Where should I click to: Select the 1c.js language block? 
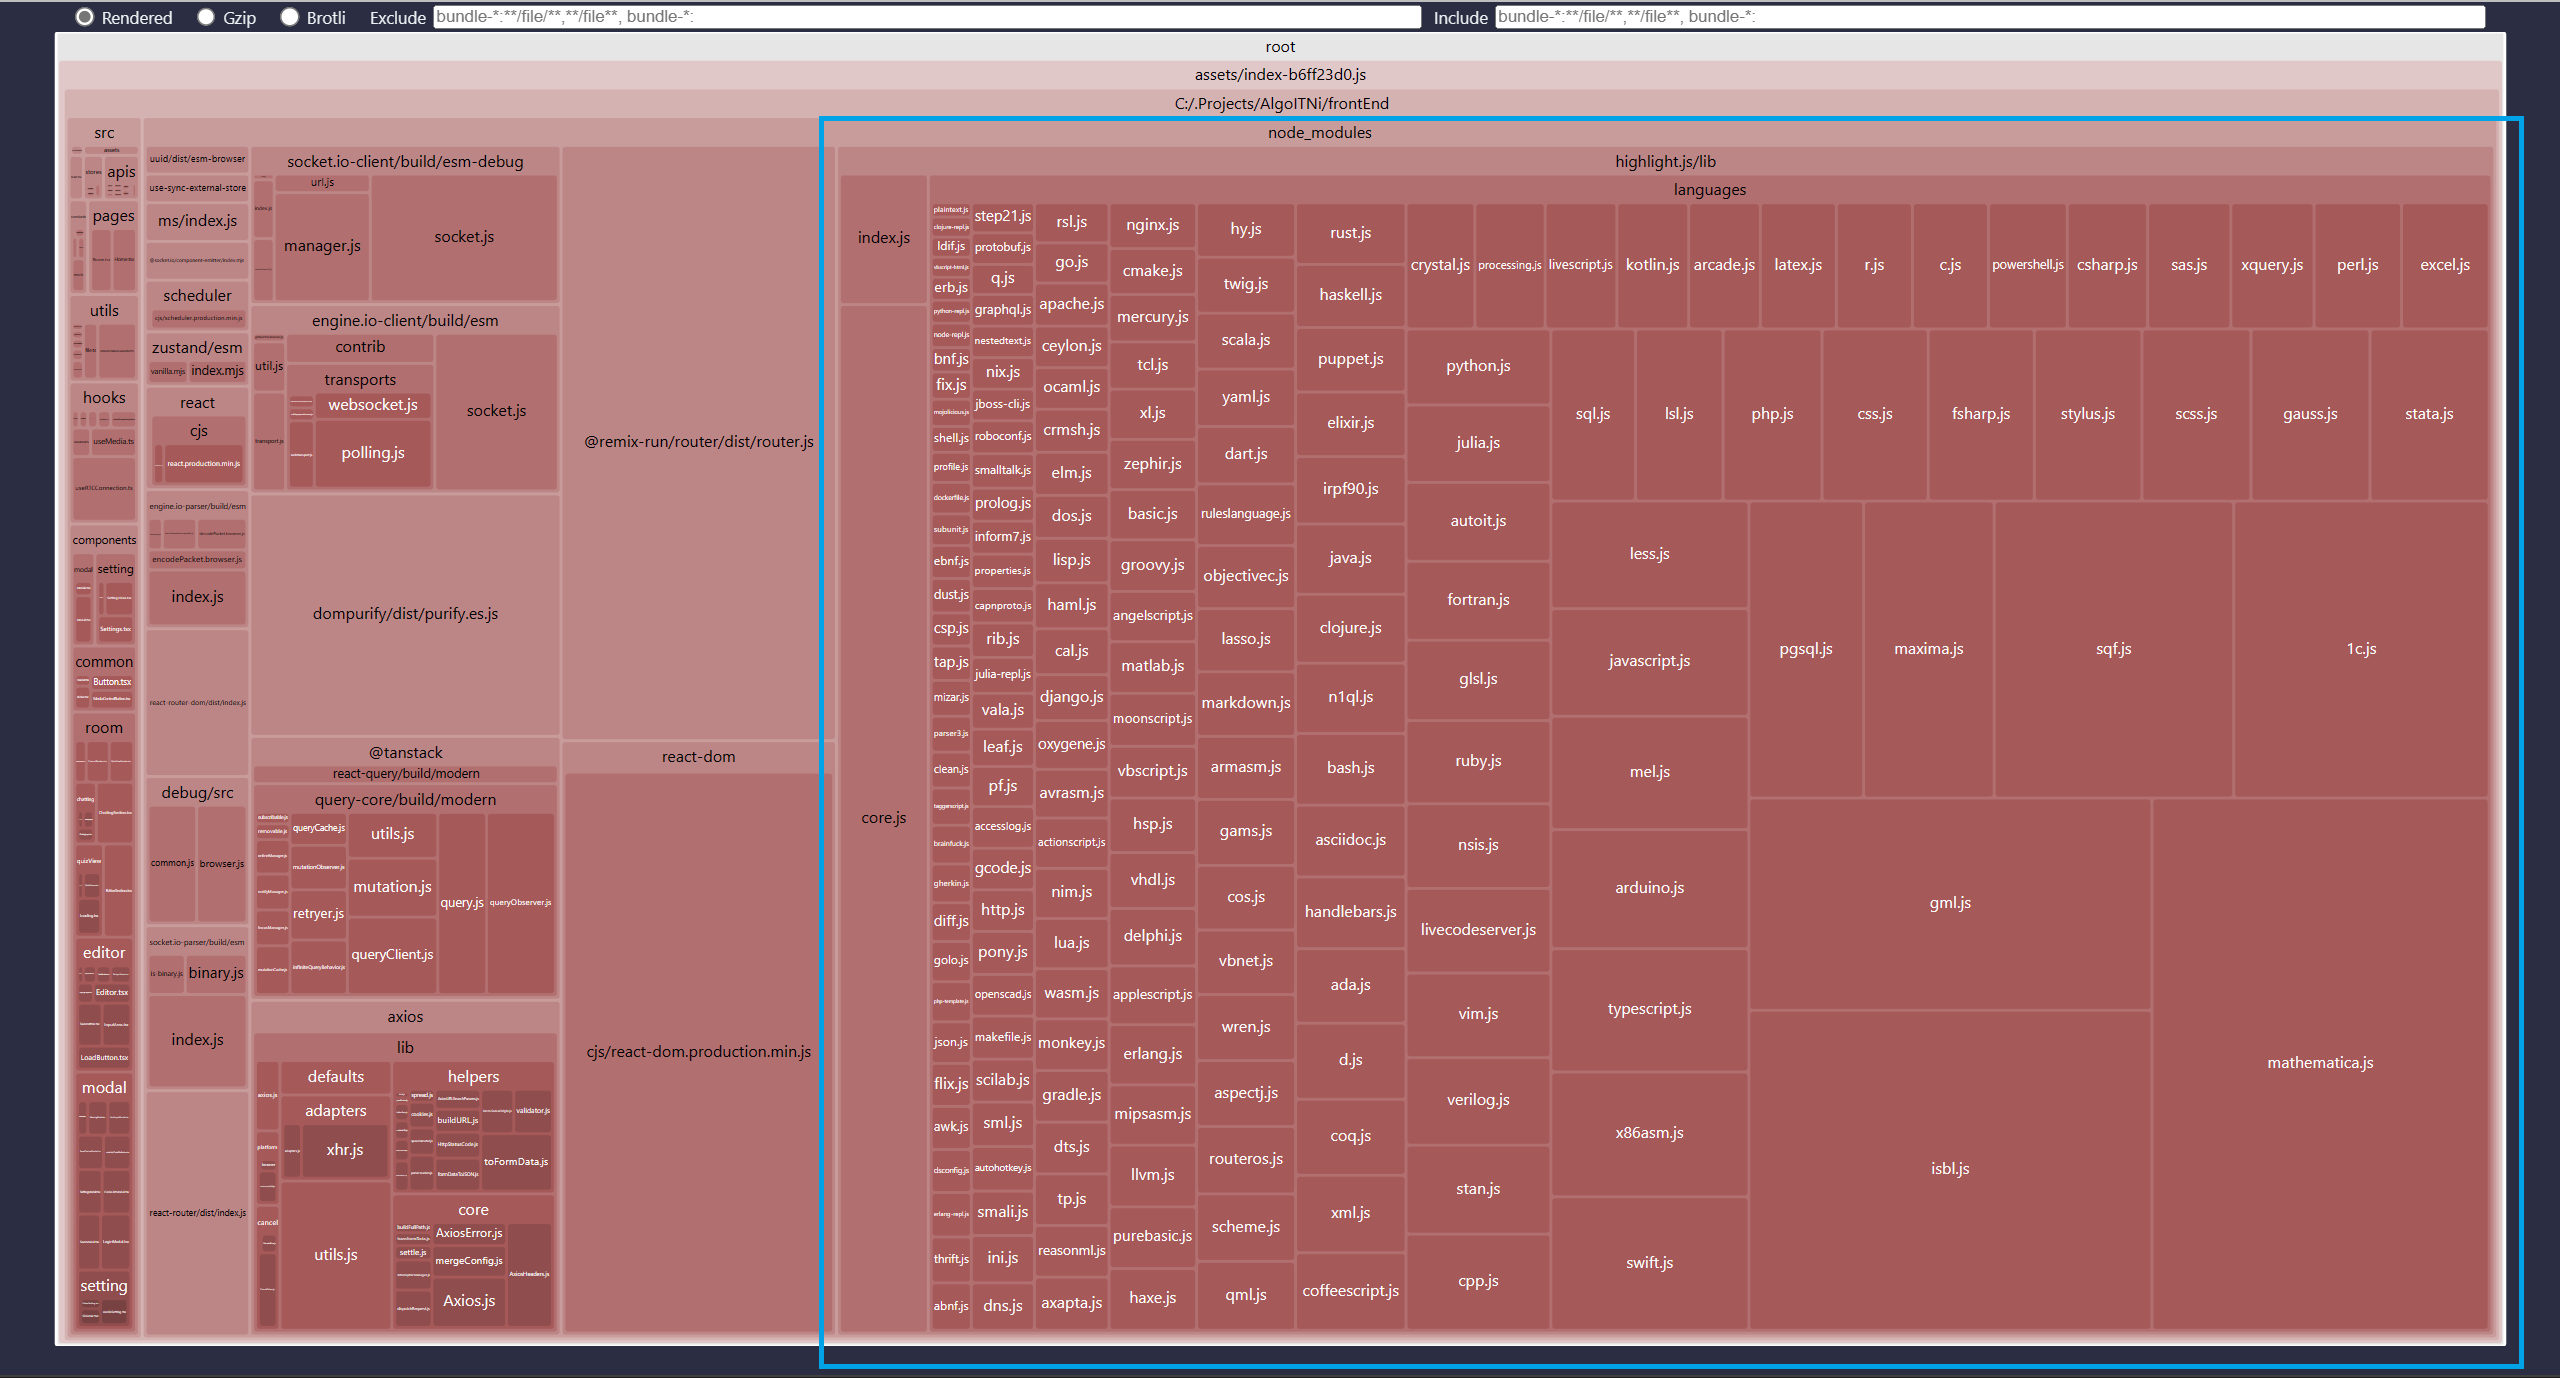point(2360,648)
